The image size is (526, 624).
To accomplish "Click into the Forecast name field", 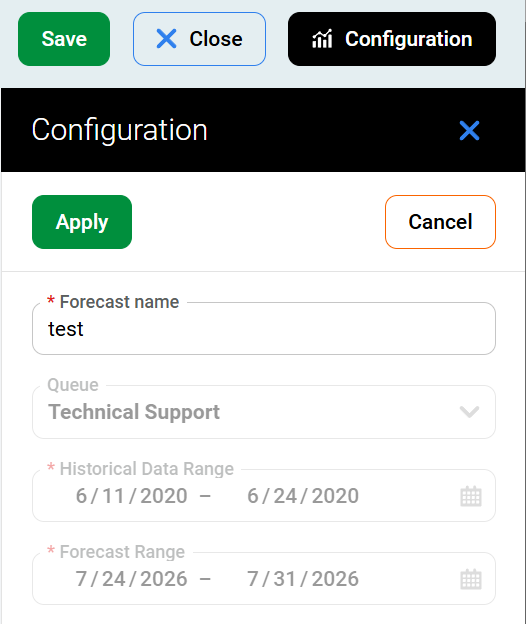I will (264, 329).
